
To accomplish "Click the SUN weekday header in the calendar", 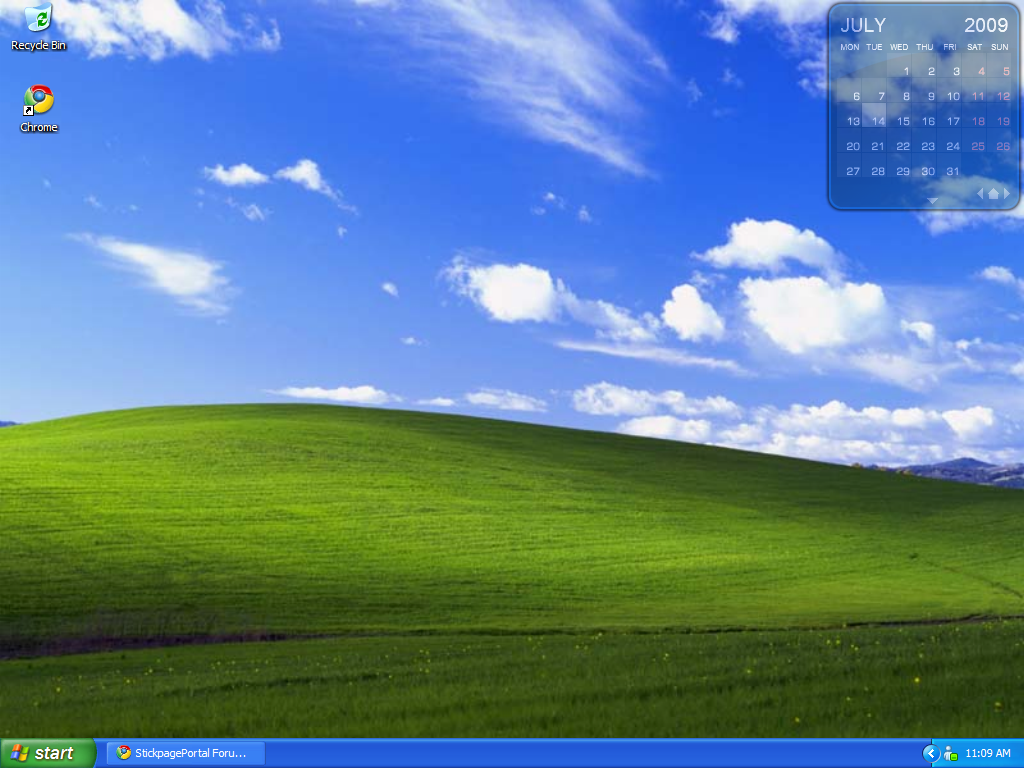I will tap(1000, 47).
